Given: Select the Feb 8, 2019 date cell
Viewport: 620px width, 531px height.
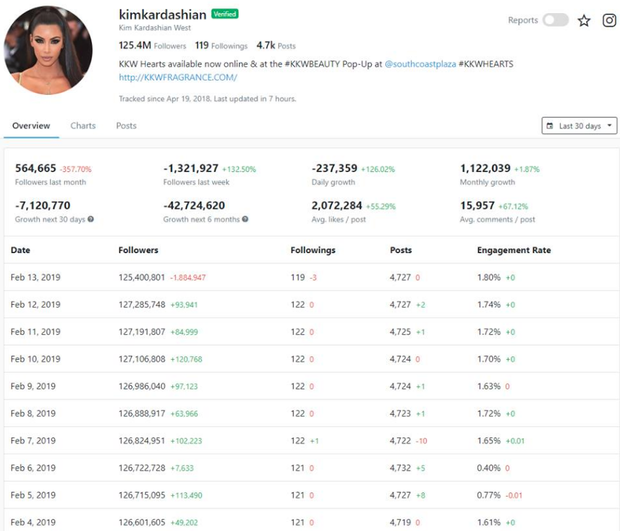Looking at the screenshot, I should click(x=33, y=413).
